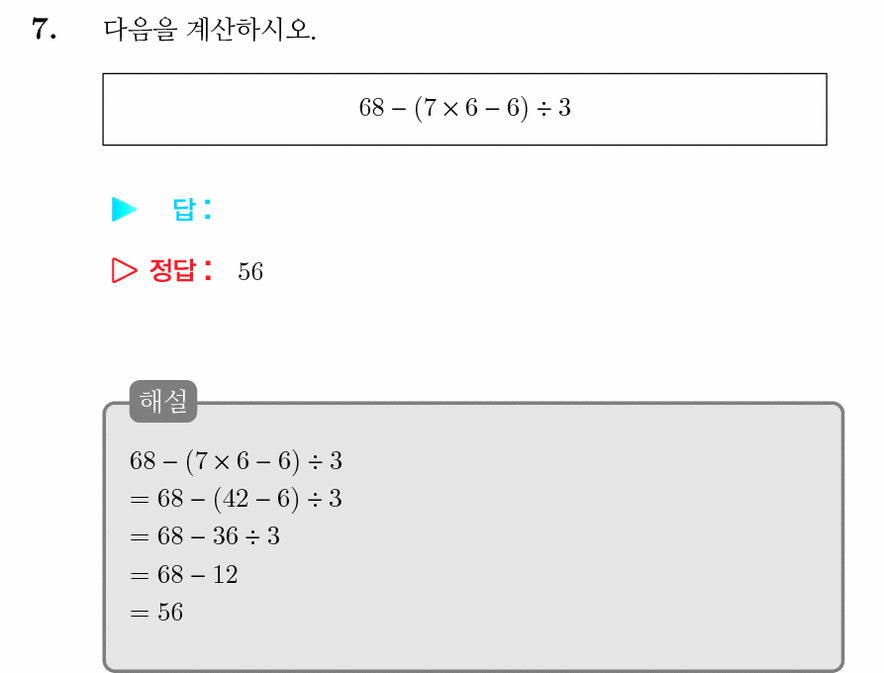This screenshot has width=884, height=673.
Task: Click the first line of the solution
Action: 236,461
